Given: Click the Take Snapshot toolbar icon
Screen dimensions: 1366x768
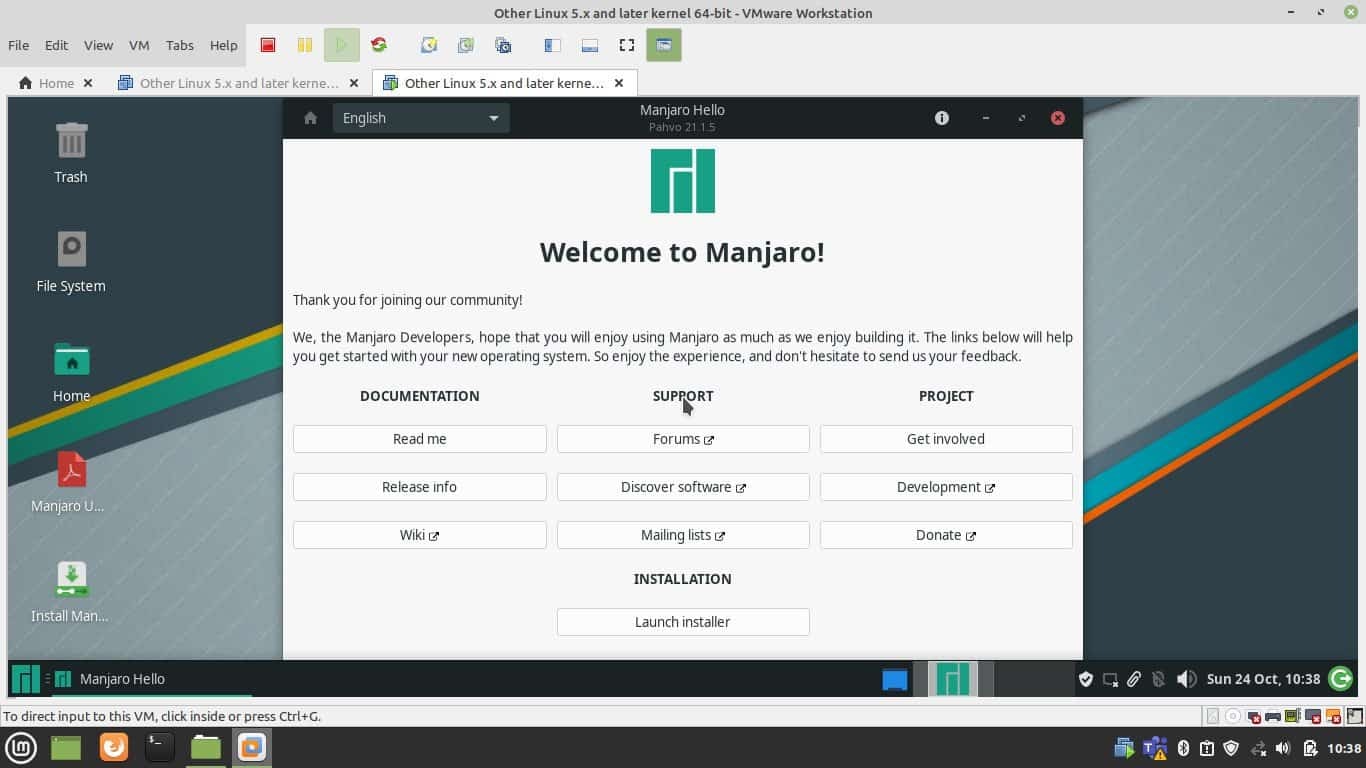Looking at the screenshot, I should [429, 45].
